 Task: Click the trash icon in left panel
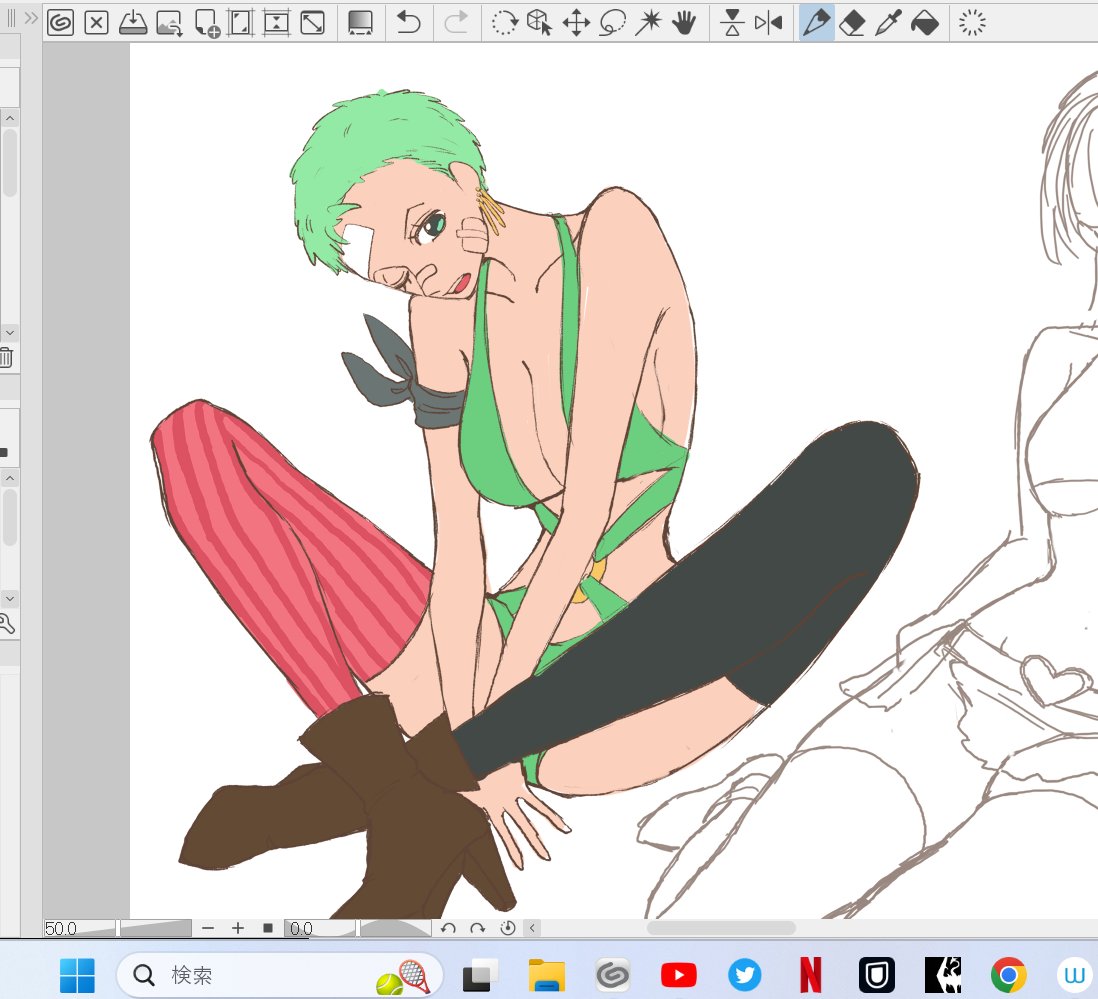6,357
